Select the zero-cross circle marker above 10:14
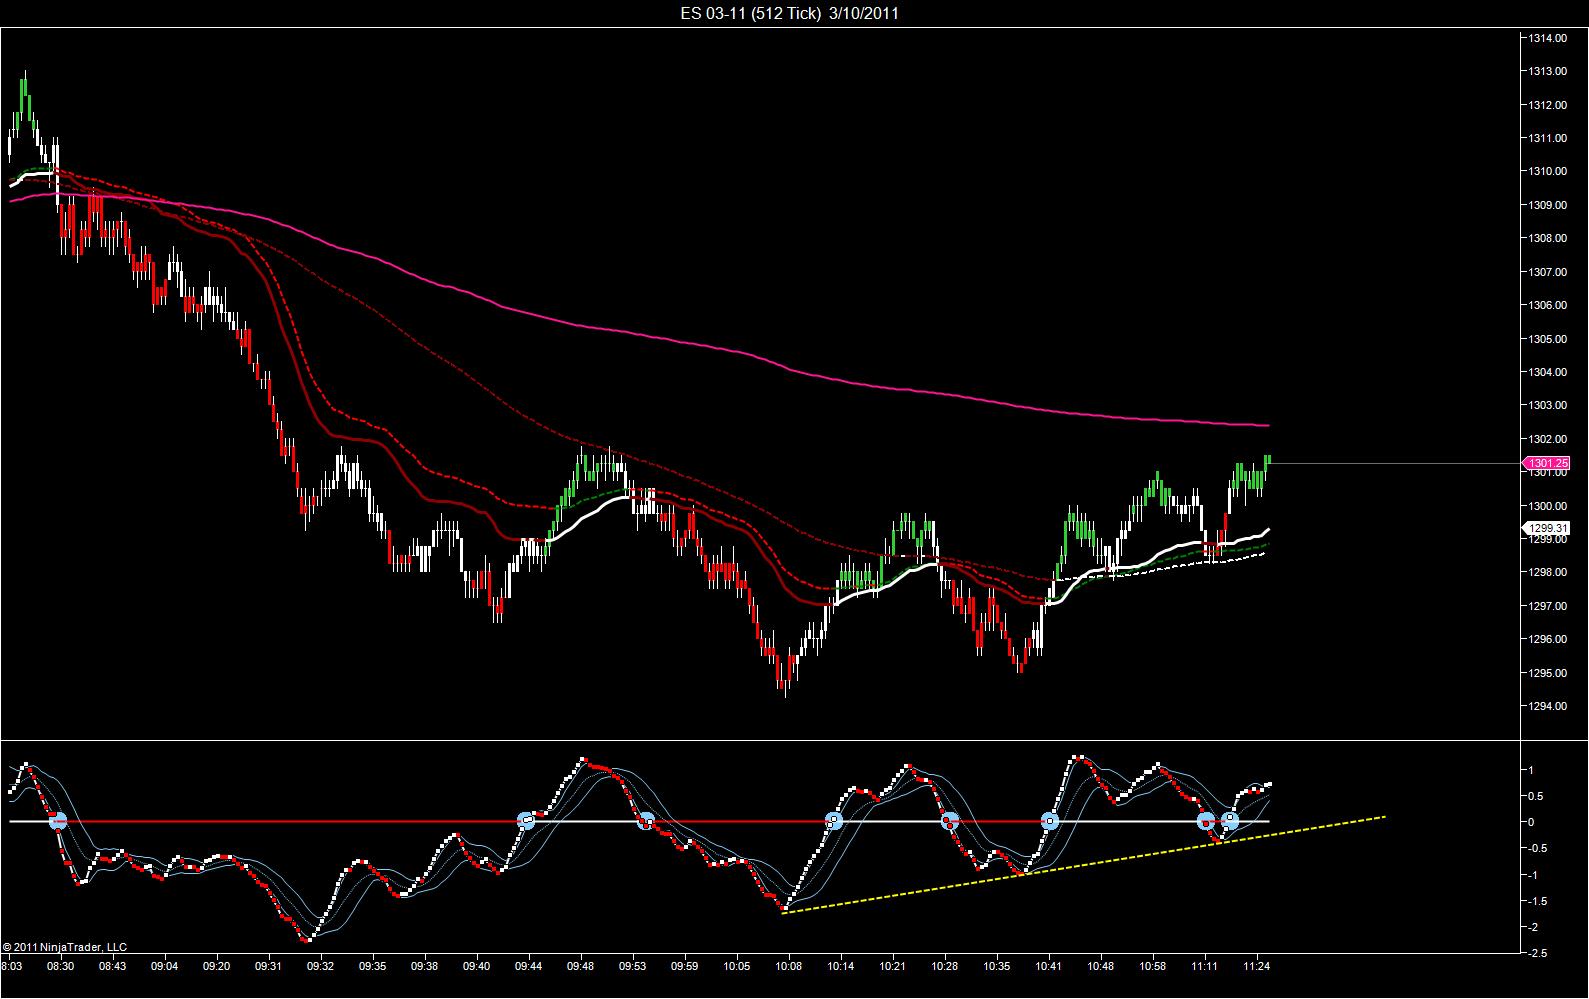Screen dimensions: 1589x999 (834, 821)
